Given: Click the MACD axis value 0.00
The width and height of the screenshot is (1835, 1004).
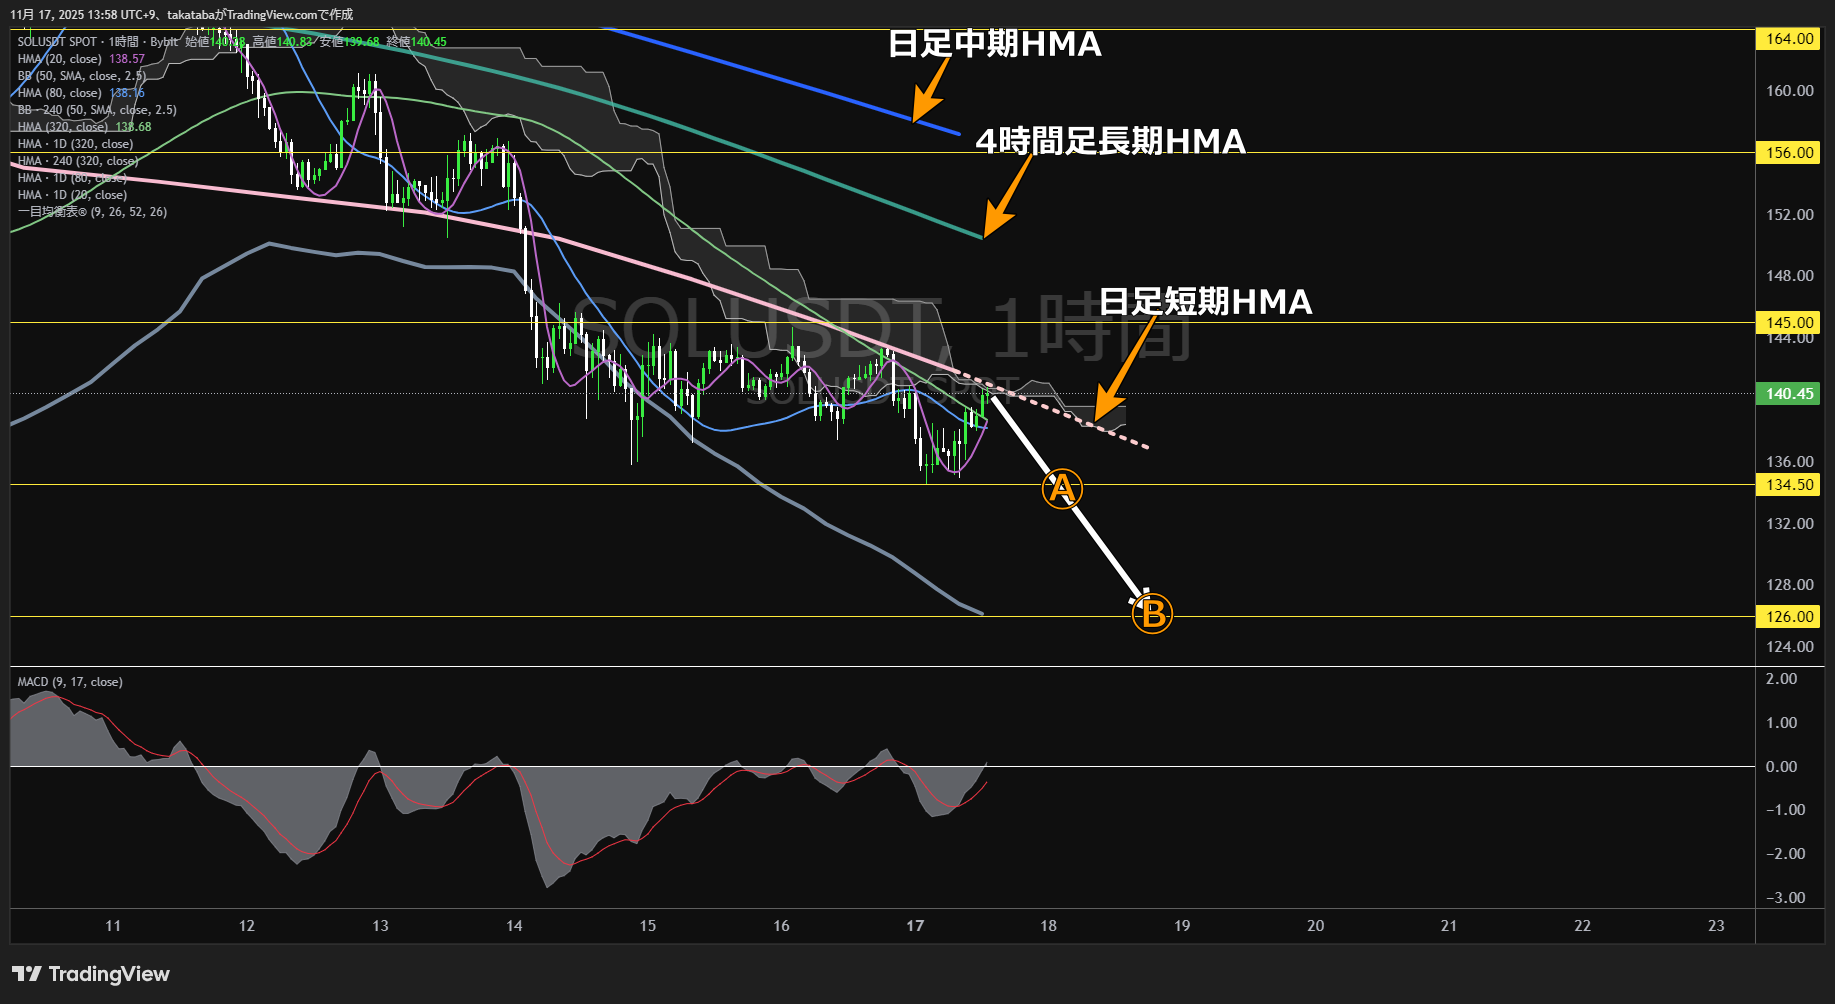Looking at the screenshot, I should tap(1782, 767).
